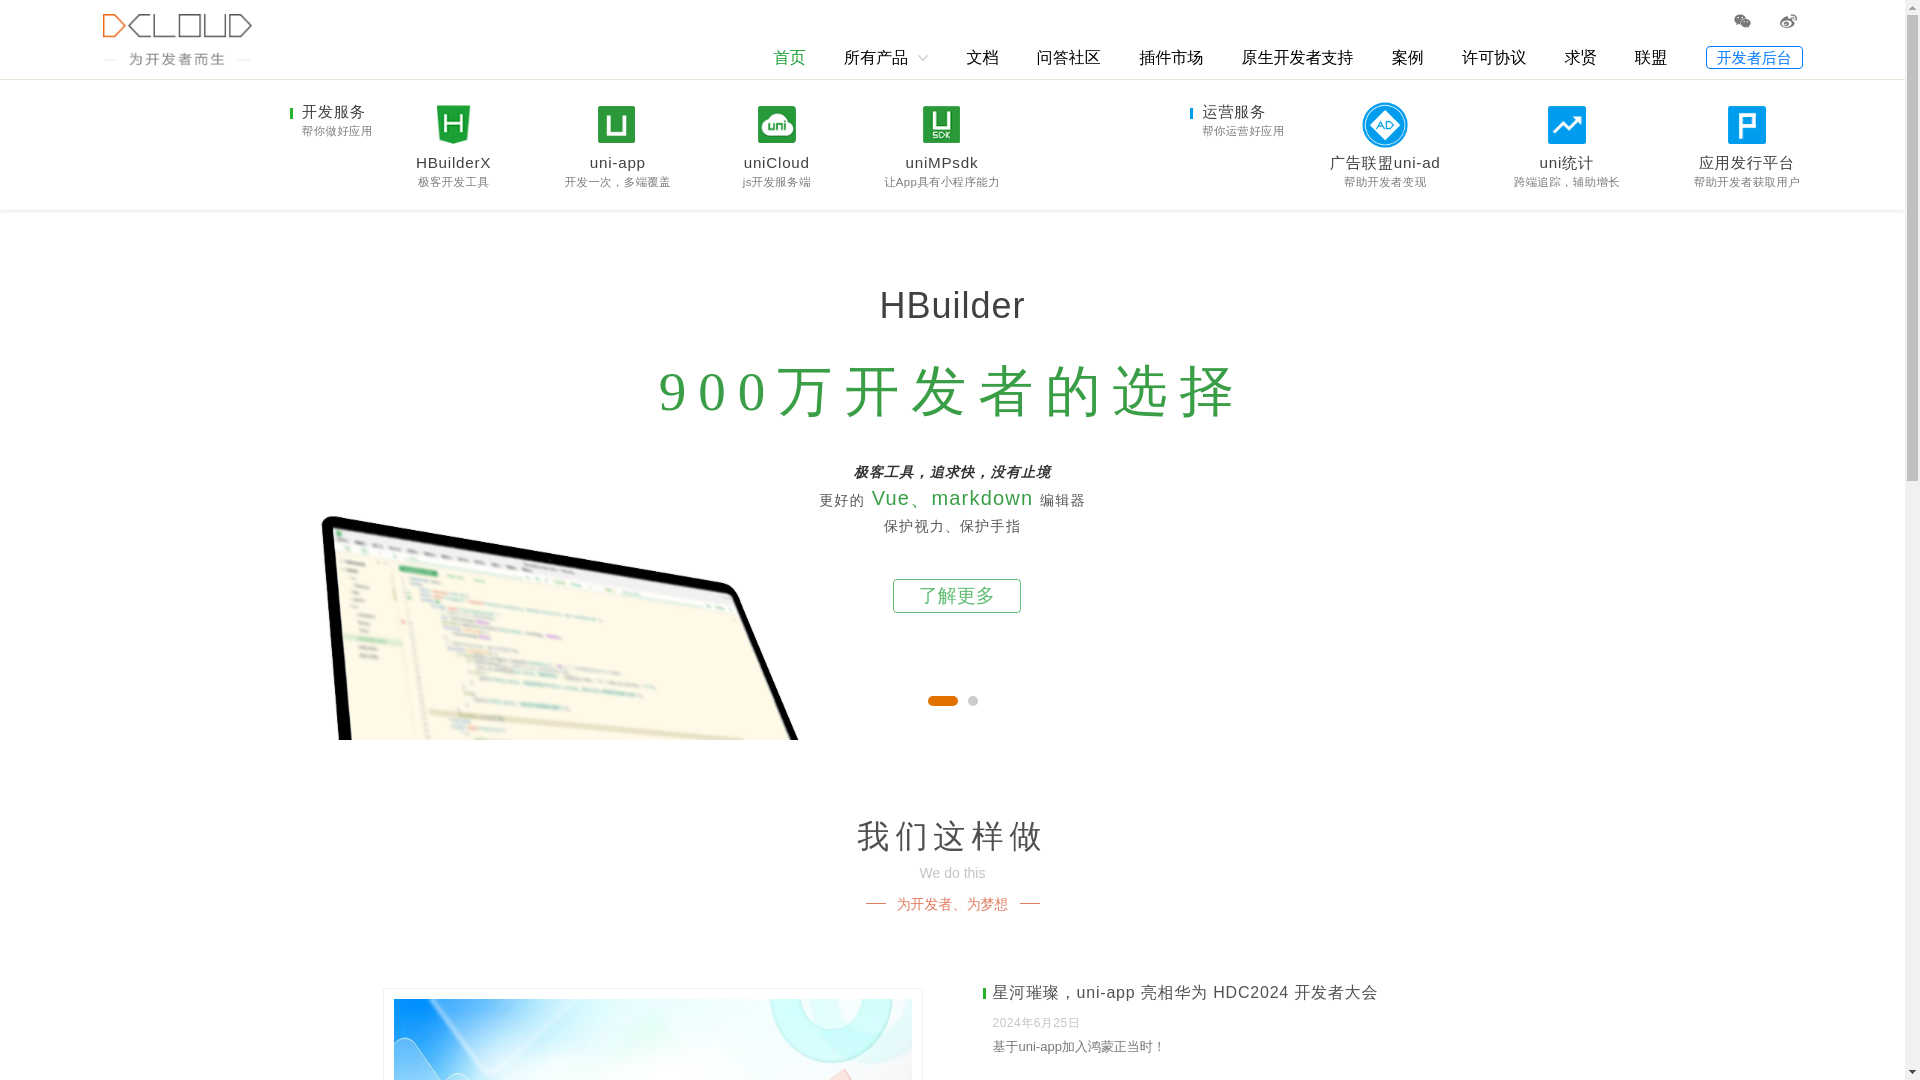Click the HDC2024 news thumbnail image
The width and height of the screenshot is (1920, 1080).
652,1039
